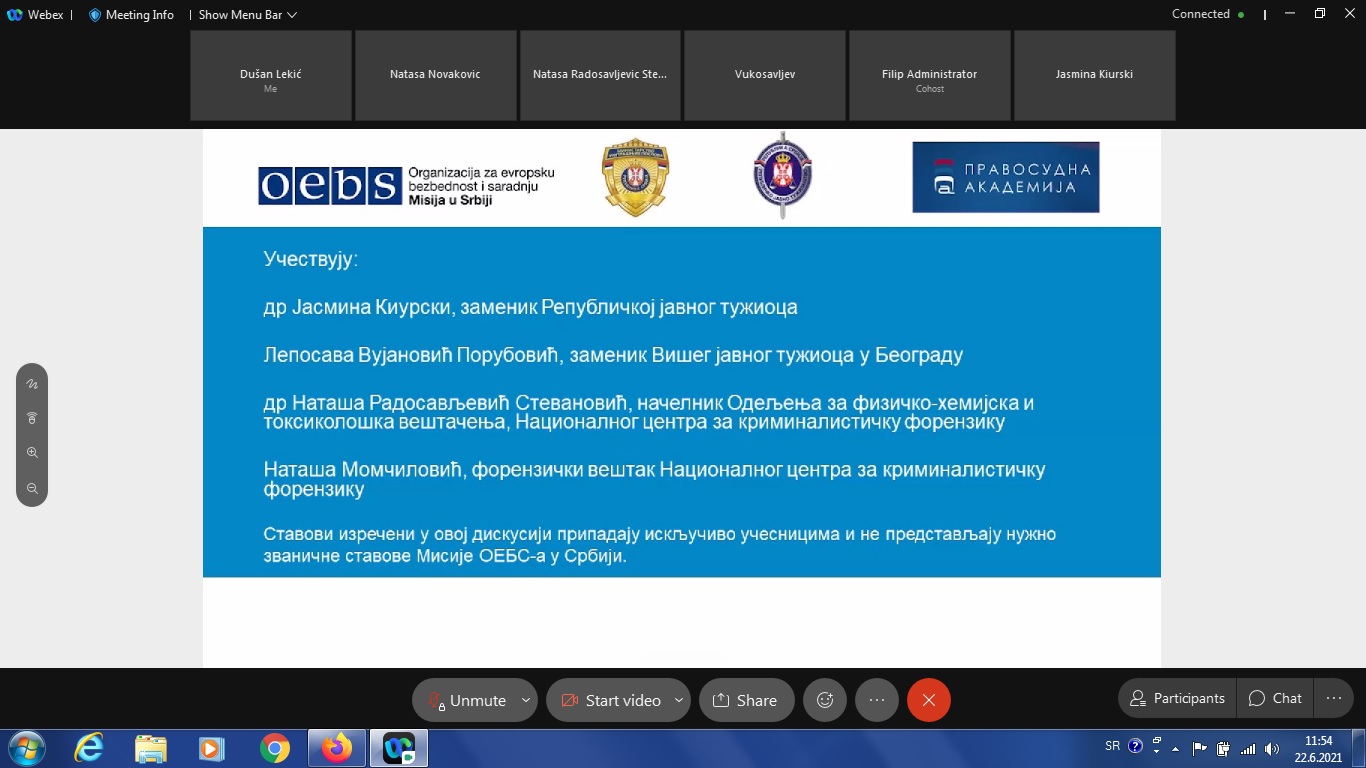
Task: Open Google Chrome from taskbar
Action: 274,748
